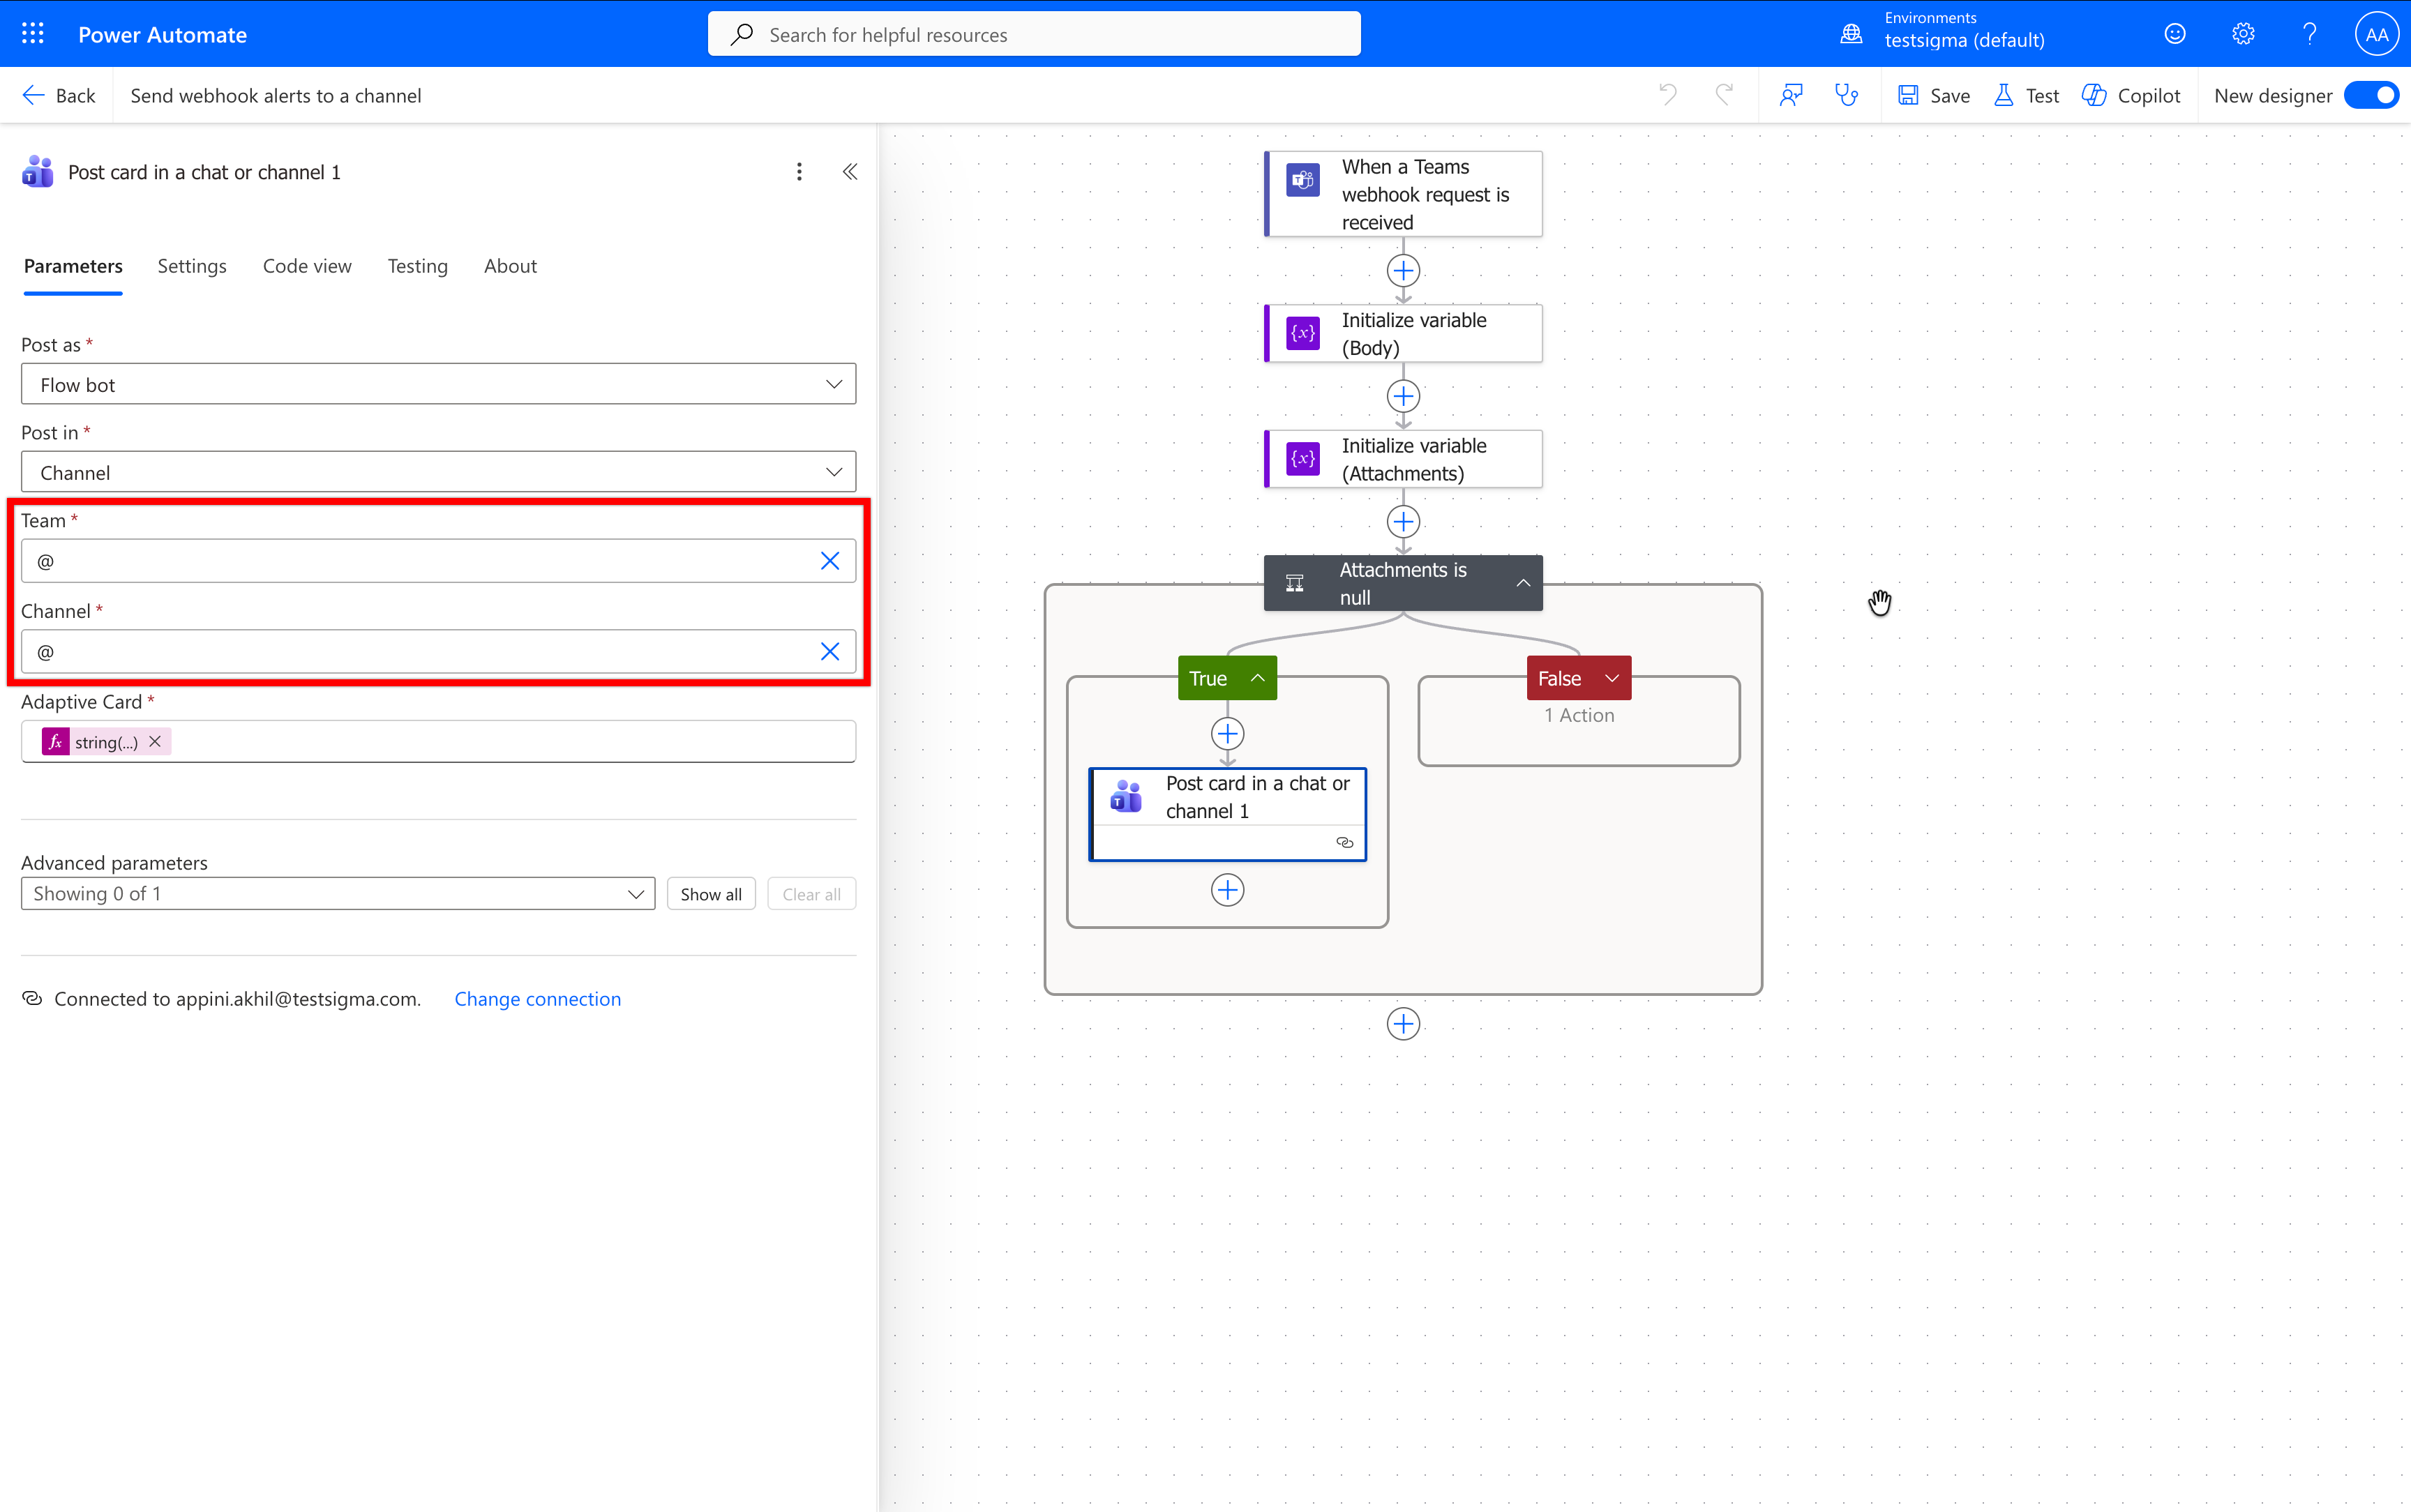2411x1512 pixels.
Task: Open the Post as dropdown
Action: coord(438,384)
